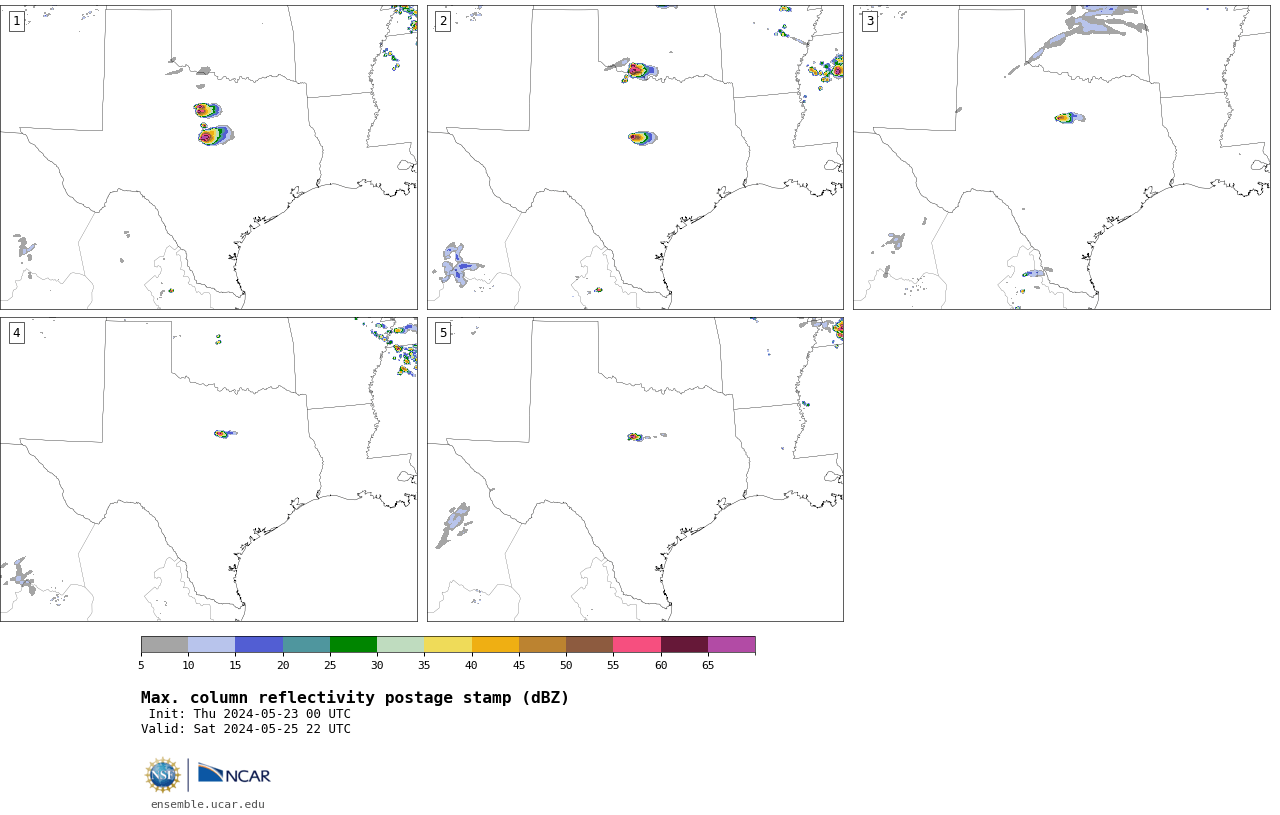Click the colorbar tick label 65

tap(708, 665)
